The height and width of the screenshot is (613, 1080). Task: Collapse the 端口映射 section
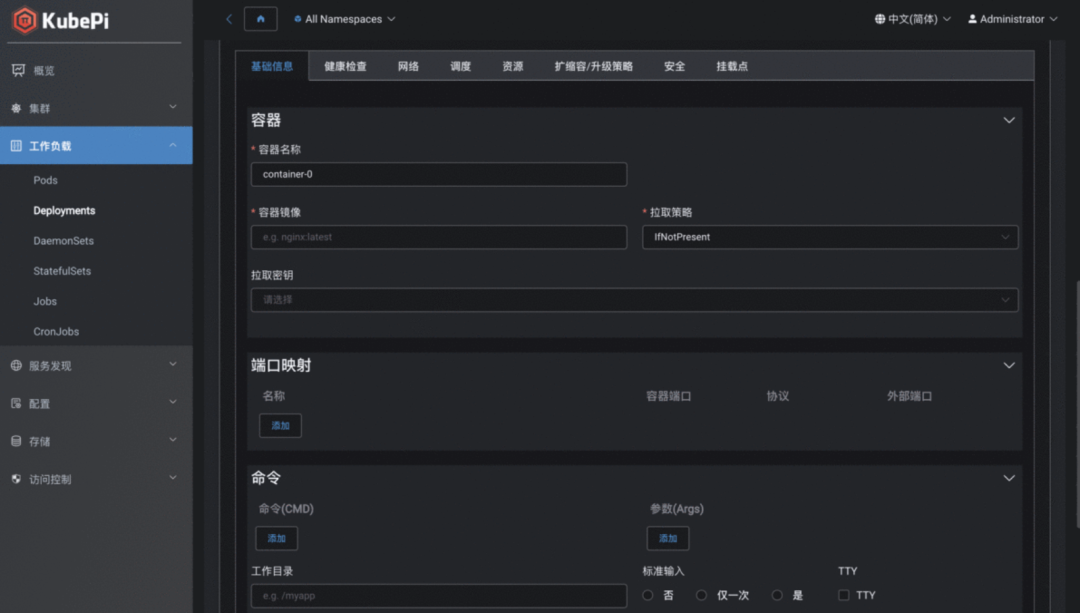[1009, 365]
